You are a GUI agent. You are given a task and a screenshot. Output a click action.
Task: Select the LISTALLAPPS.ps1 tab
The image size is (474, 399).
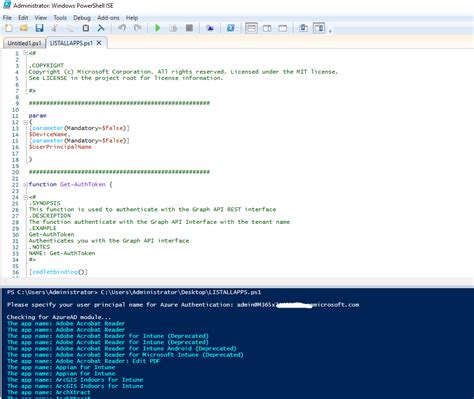click(x=71, y=43)
